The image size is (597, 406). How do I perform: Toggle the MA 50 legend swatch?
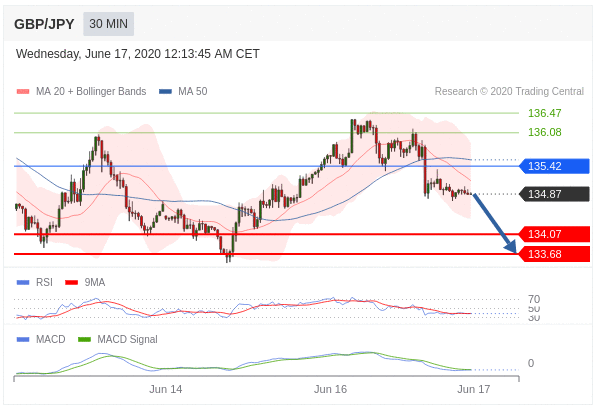point(165,91)
